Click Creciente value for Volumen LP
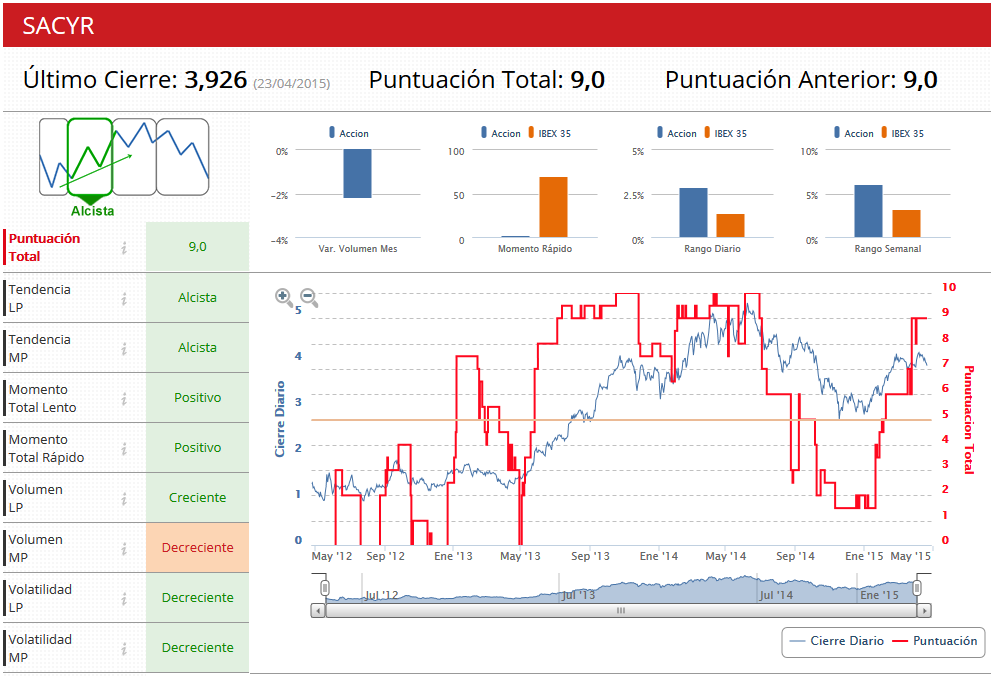Viewport: 994px width, 676px height. (x=198, y=498)
